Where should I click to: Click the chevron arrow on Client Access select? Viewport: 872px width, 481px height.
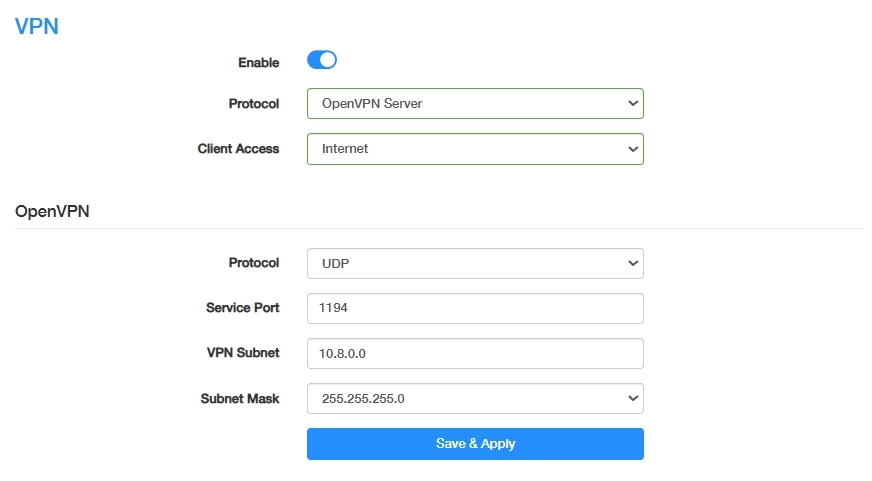pos(632,149)
